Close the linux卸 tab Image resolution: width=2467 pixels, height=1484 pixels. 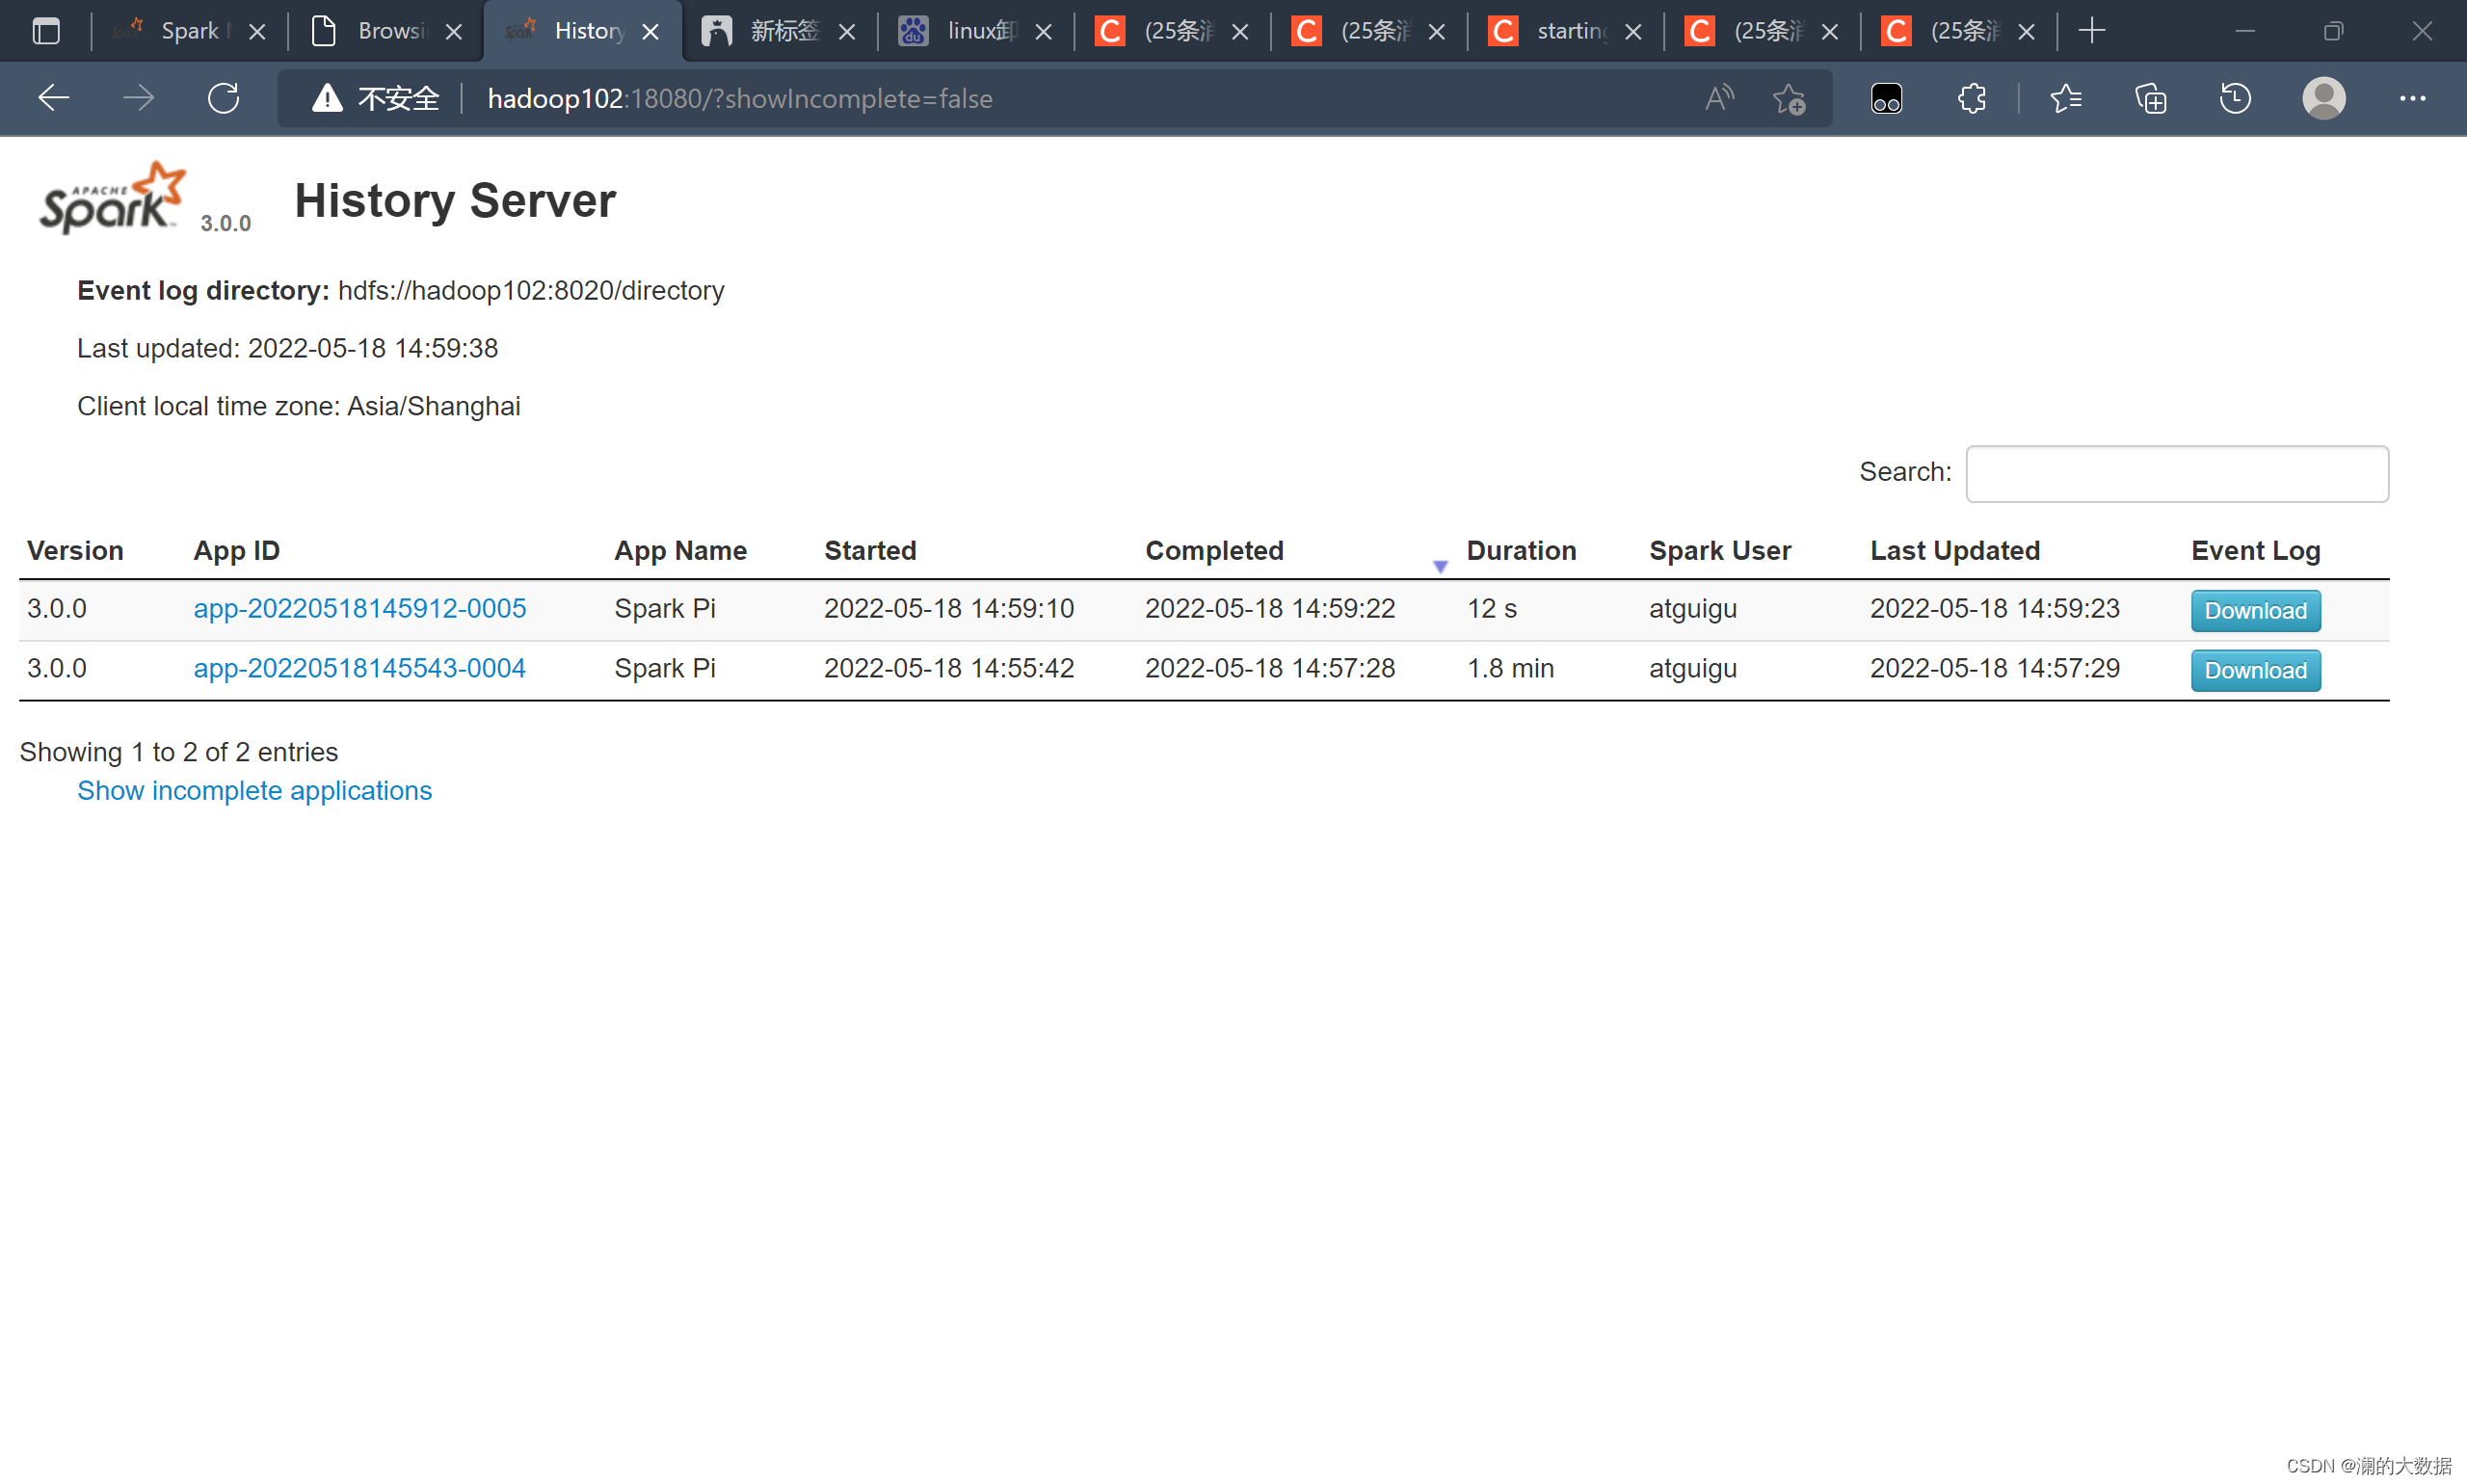point(1043,32)
